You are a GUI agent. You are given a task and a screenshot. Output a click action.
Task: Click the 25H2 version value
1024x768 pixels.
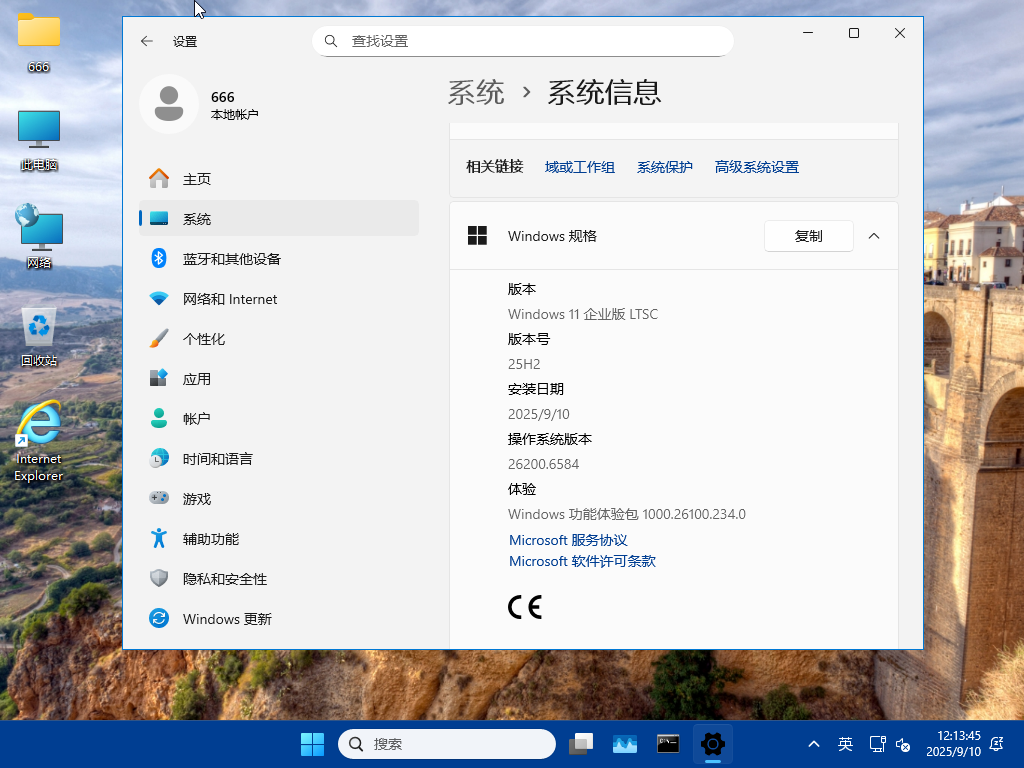click(524, 364)
